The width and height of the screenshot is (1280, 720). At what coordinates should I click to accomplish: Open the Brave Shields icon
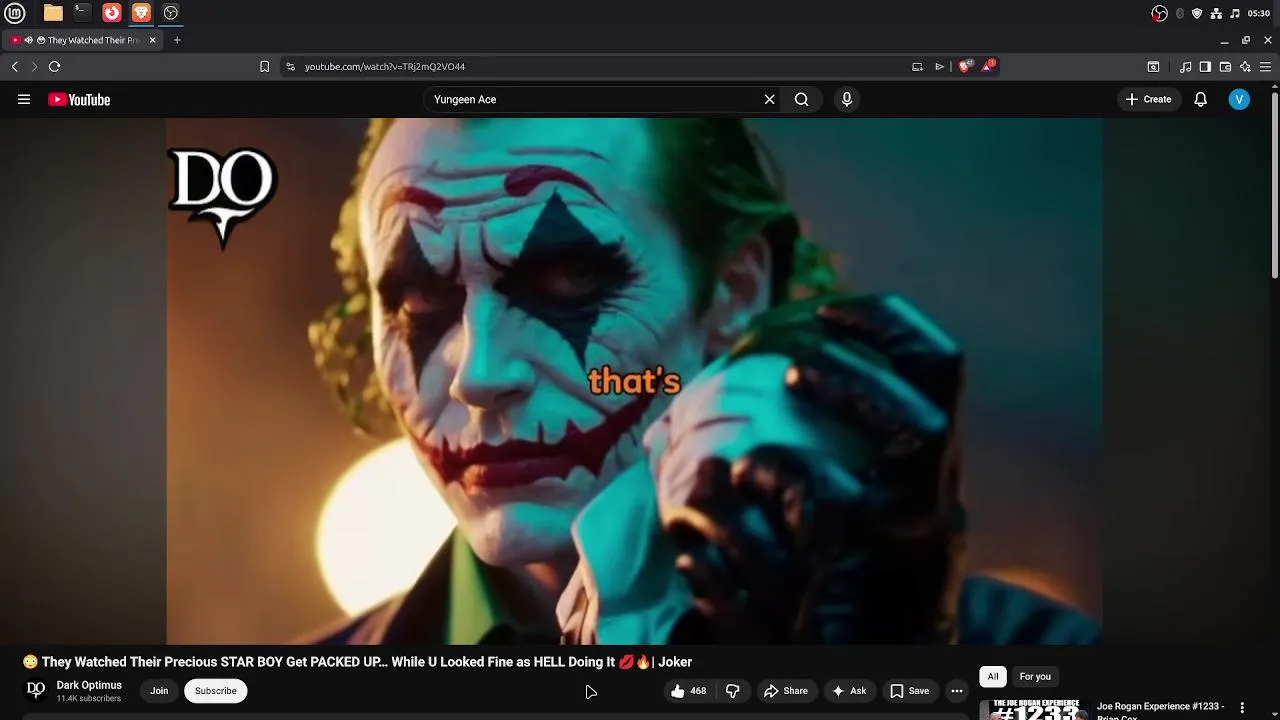(x=964, y=67)
